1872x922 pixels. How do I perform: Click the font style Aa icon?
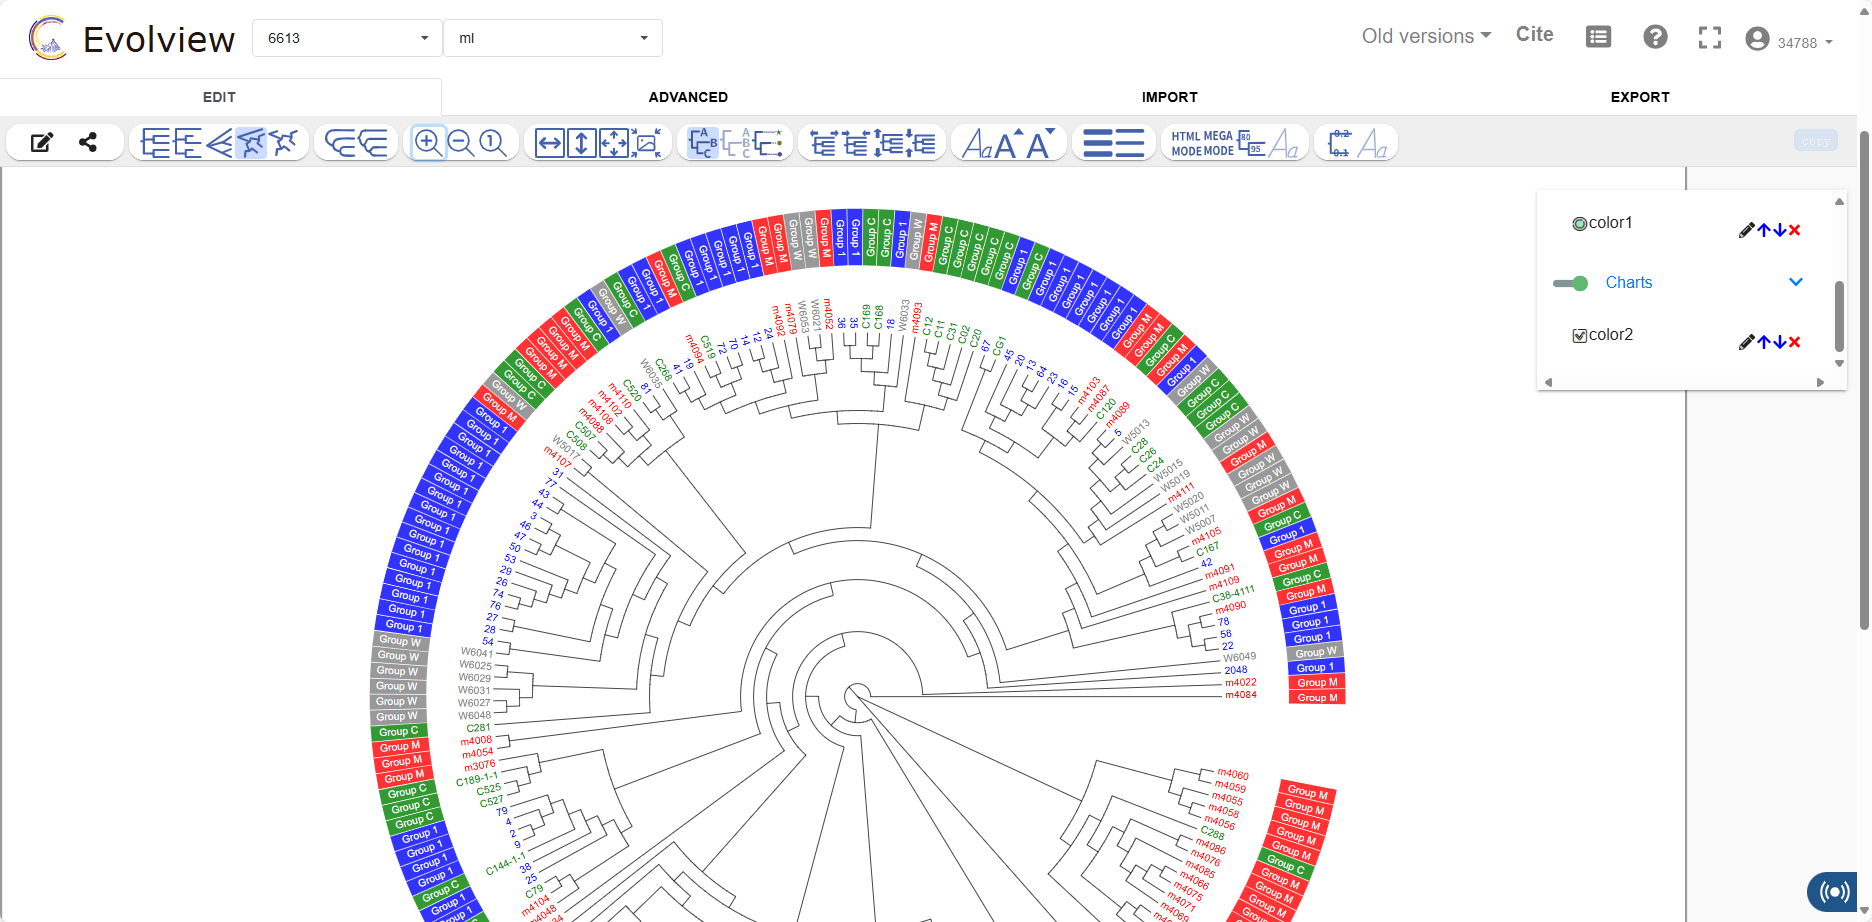point(976,144)
